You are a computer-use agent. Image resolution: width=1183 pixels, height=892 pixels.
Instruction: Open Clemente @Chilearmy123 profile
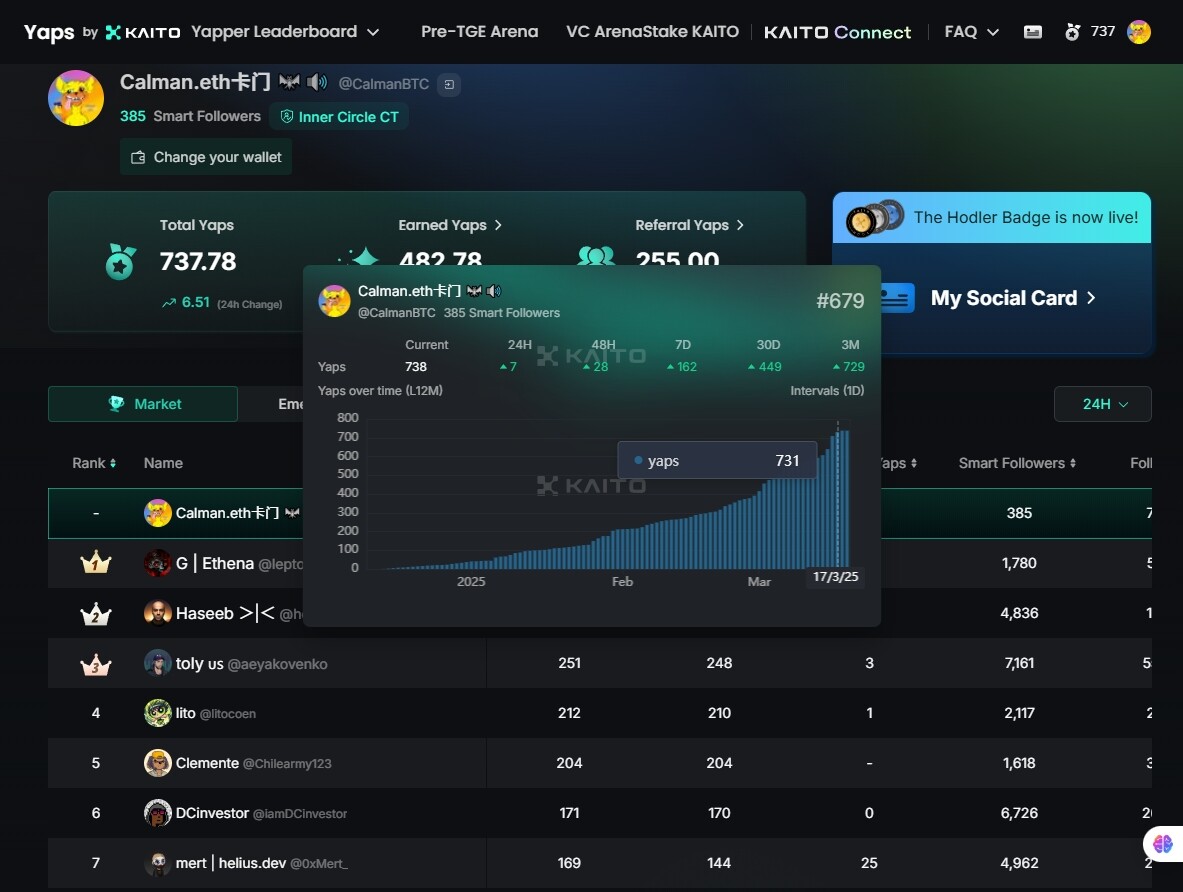click(254, 763)
